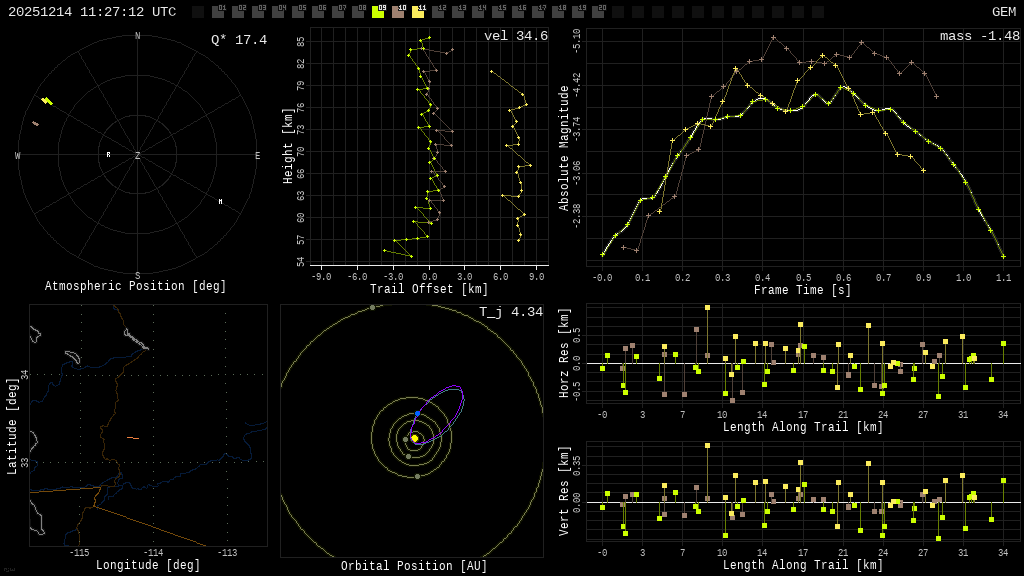Click the UTC timestamp at top left
The image size is (1024, 576).
(x=92, y=12)
